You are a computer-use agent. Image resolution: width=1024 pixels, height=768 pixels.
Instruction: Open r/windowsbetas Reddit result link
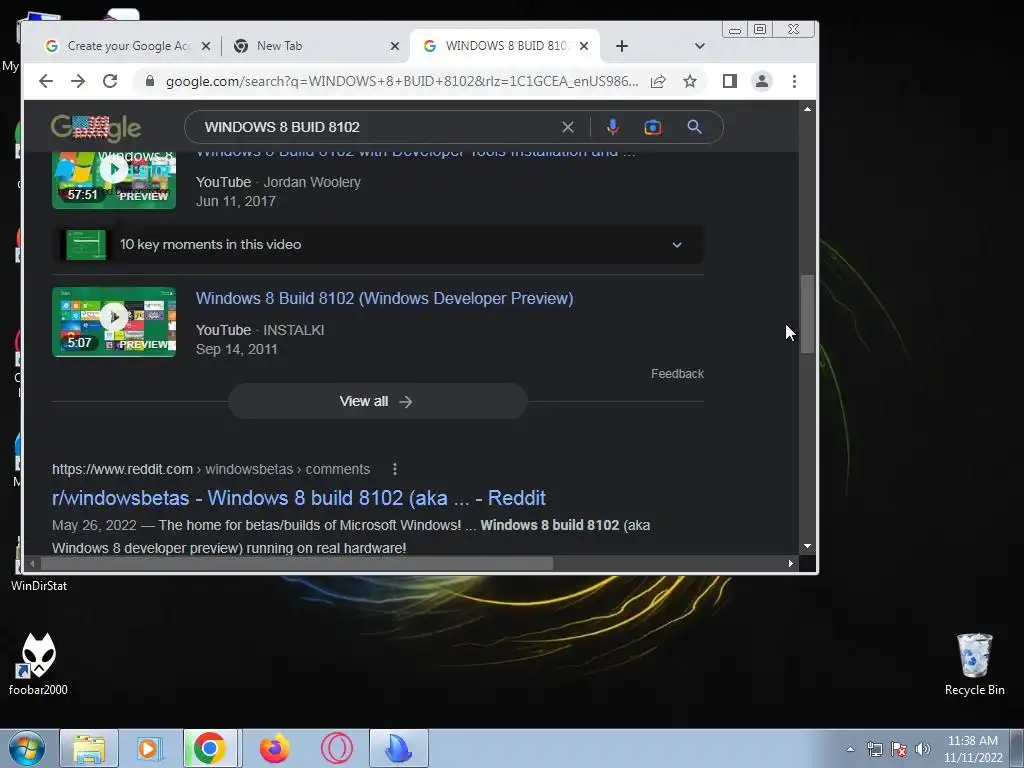pyautogui.click(x=298, y=498)
